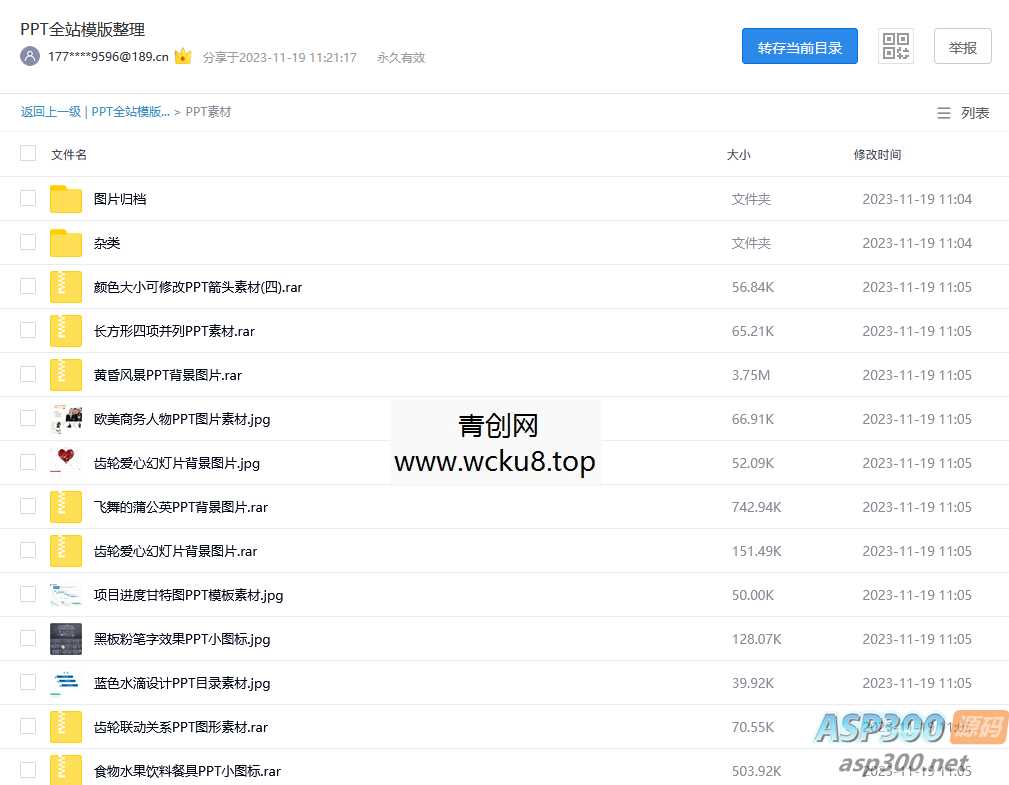1009x785 pixels.
Task: Toggle the select-all checkbox in the header
Action: [x=28, y=154]
